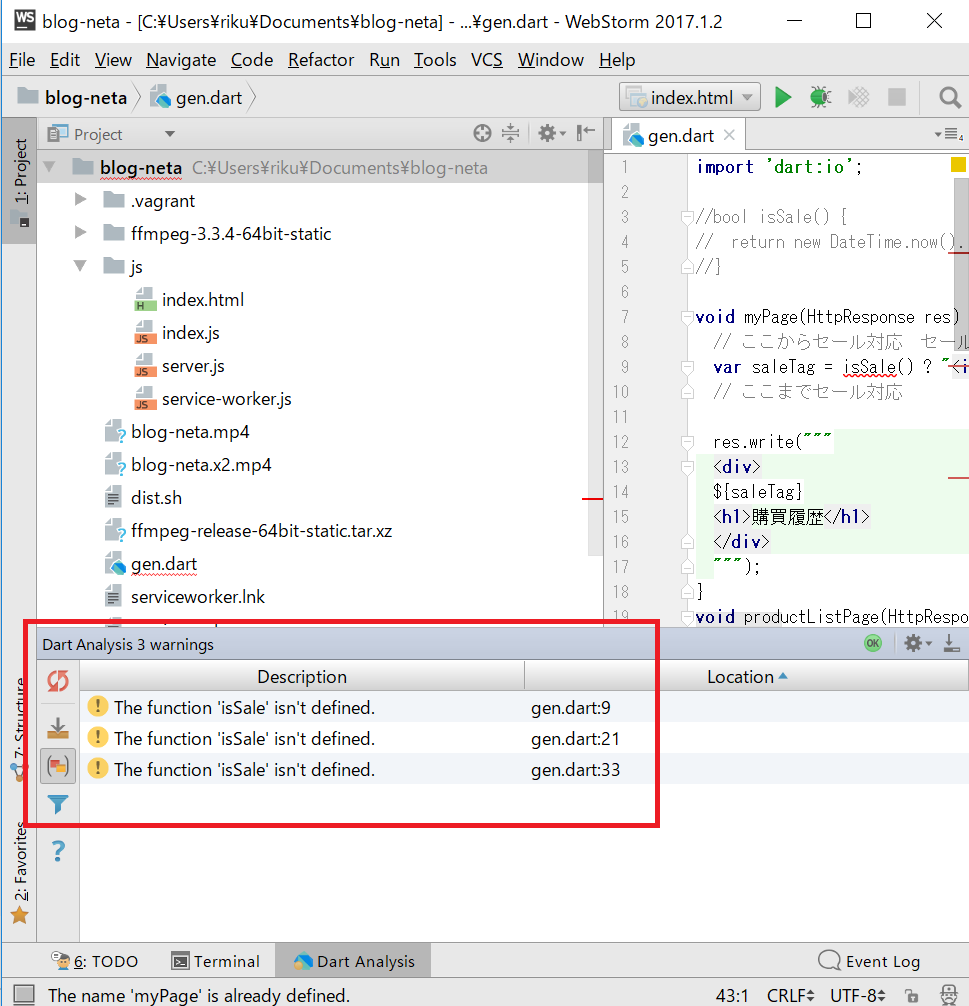
Task: Toggle read-only lock icon in status bar
Action: (x=911, y=996)
